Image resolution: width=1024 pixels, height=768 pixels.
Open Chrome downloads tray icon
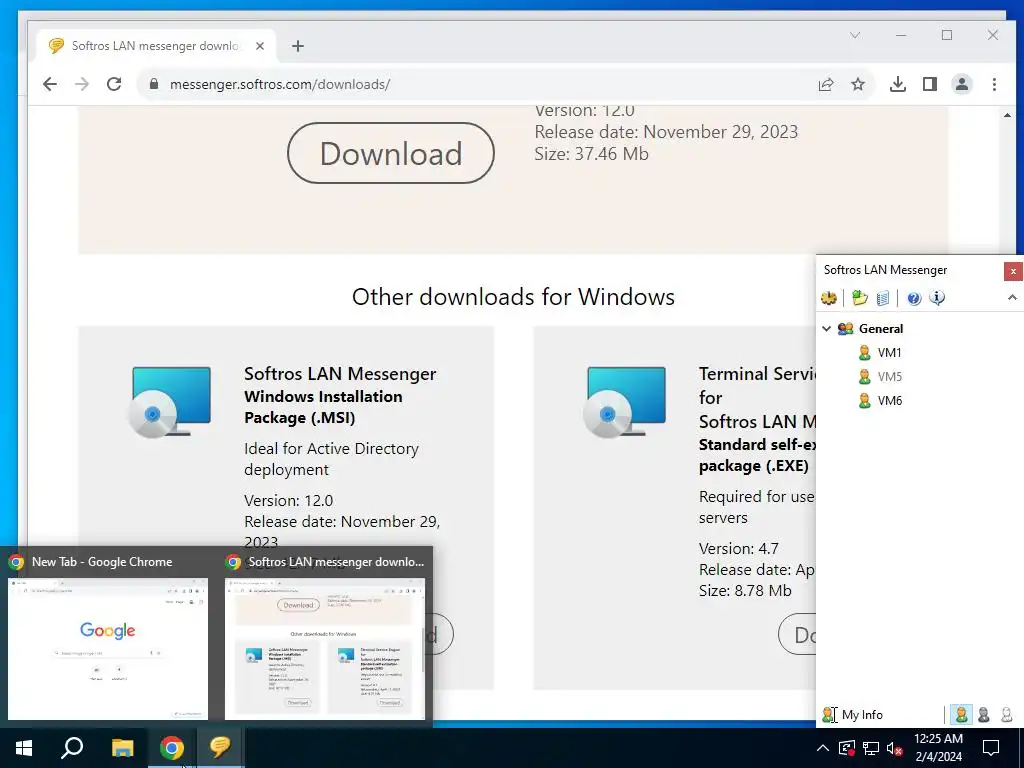pos(898,84)
